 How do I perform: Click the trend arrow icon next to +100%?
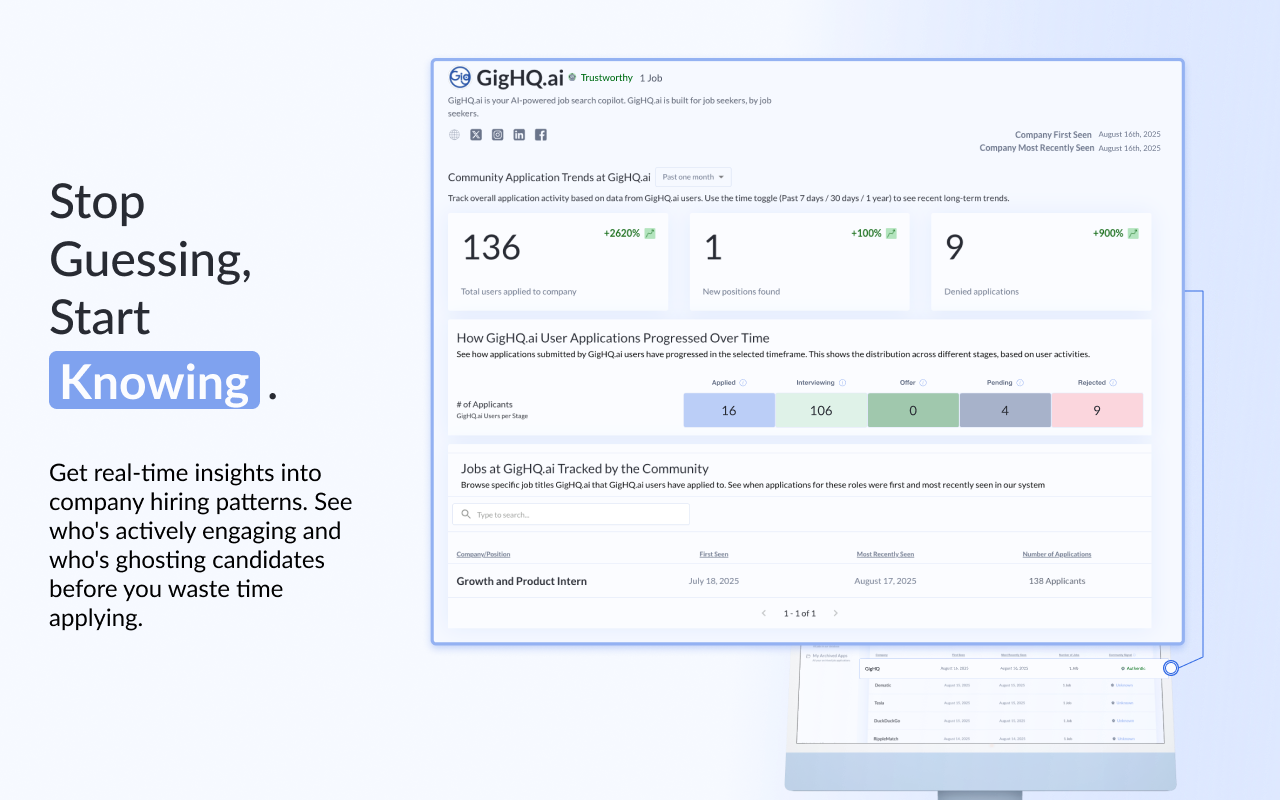click(891, 233)
